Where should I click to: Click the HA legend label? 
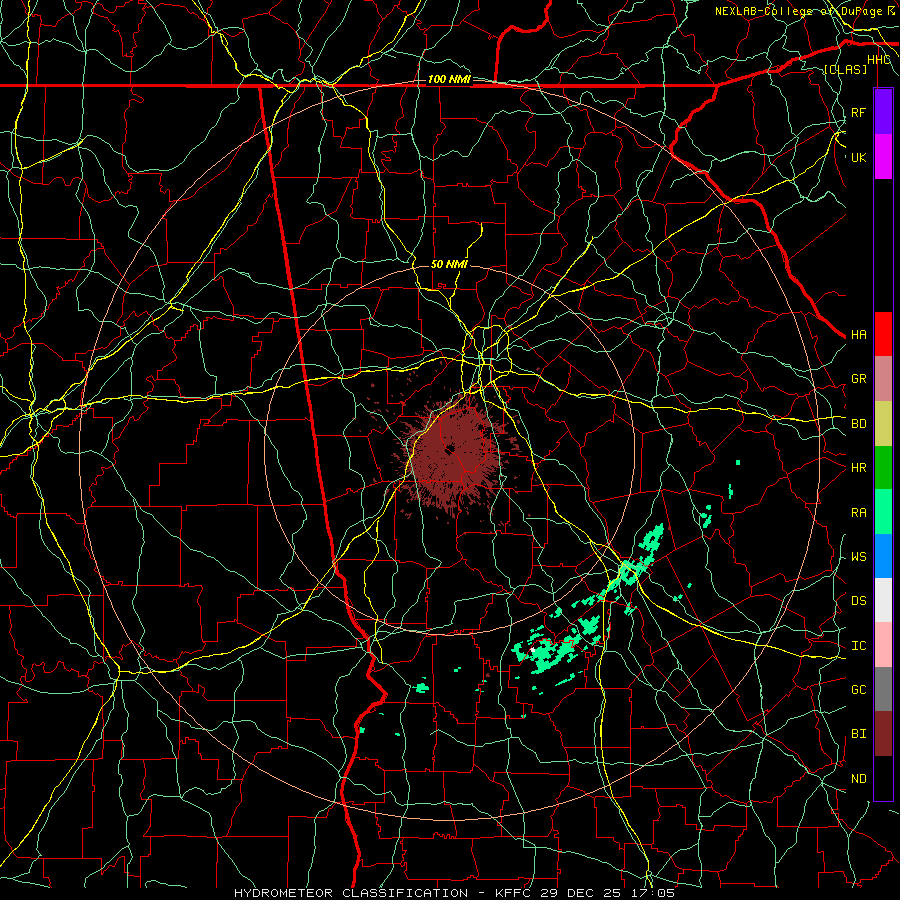coord(858,335)
